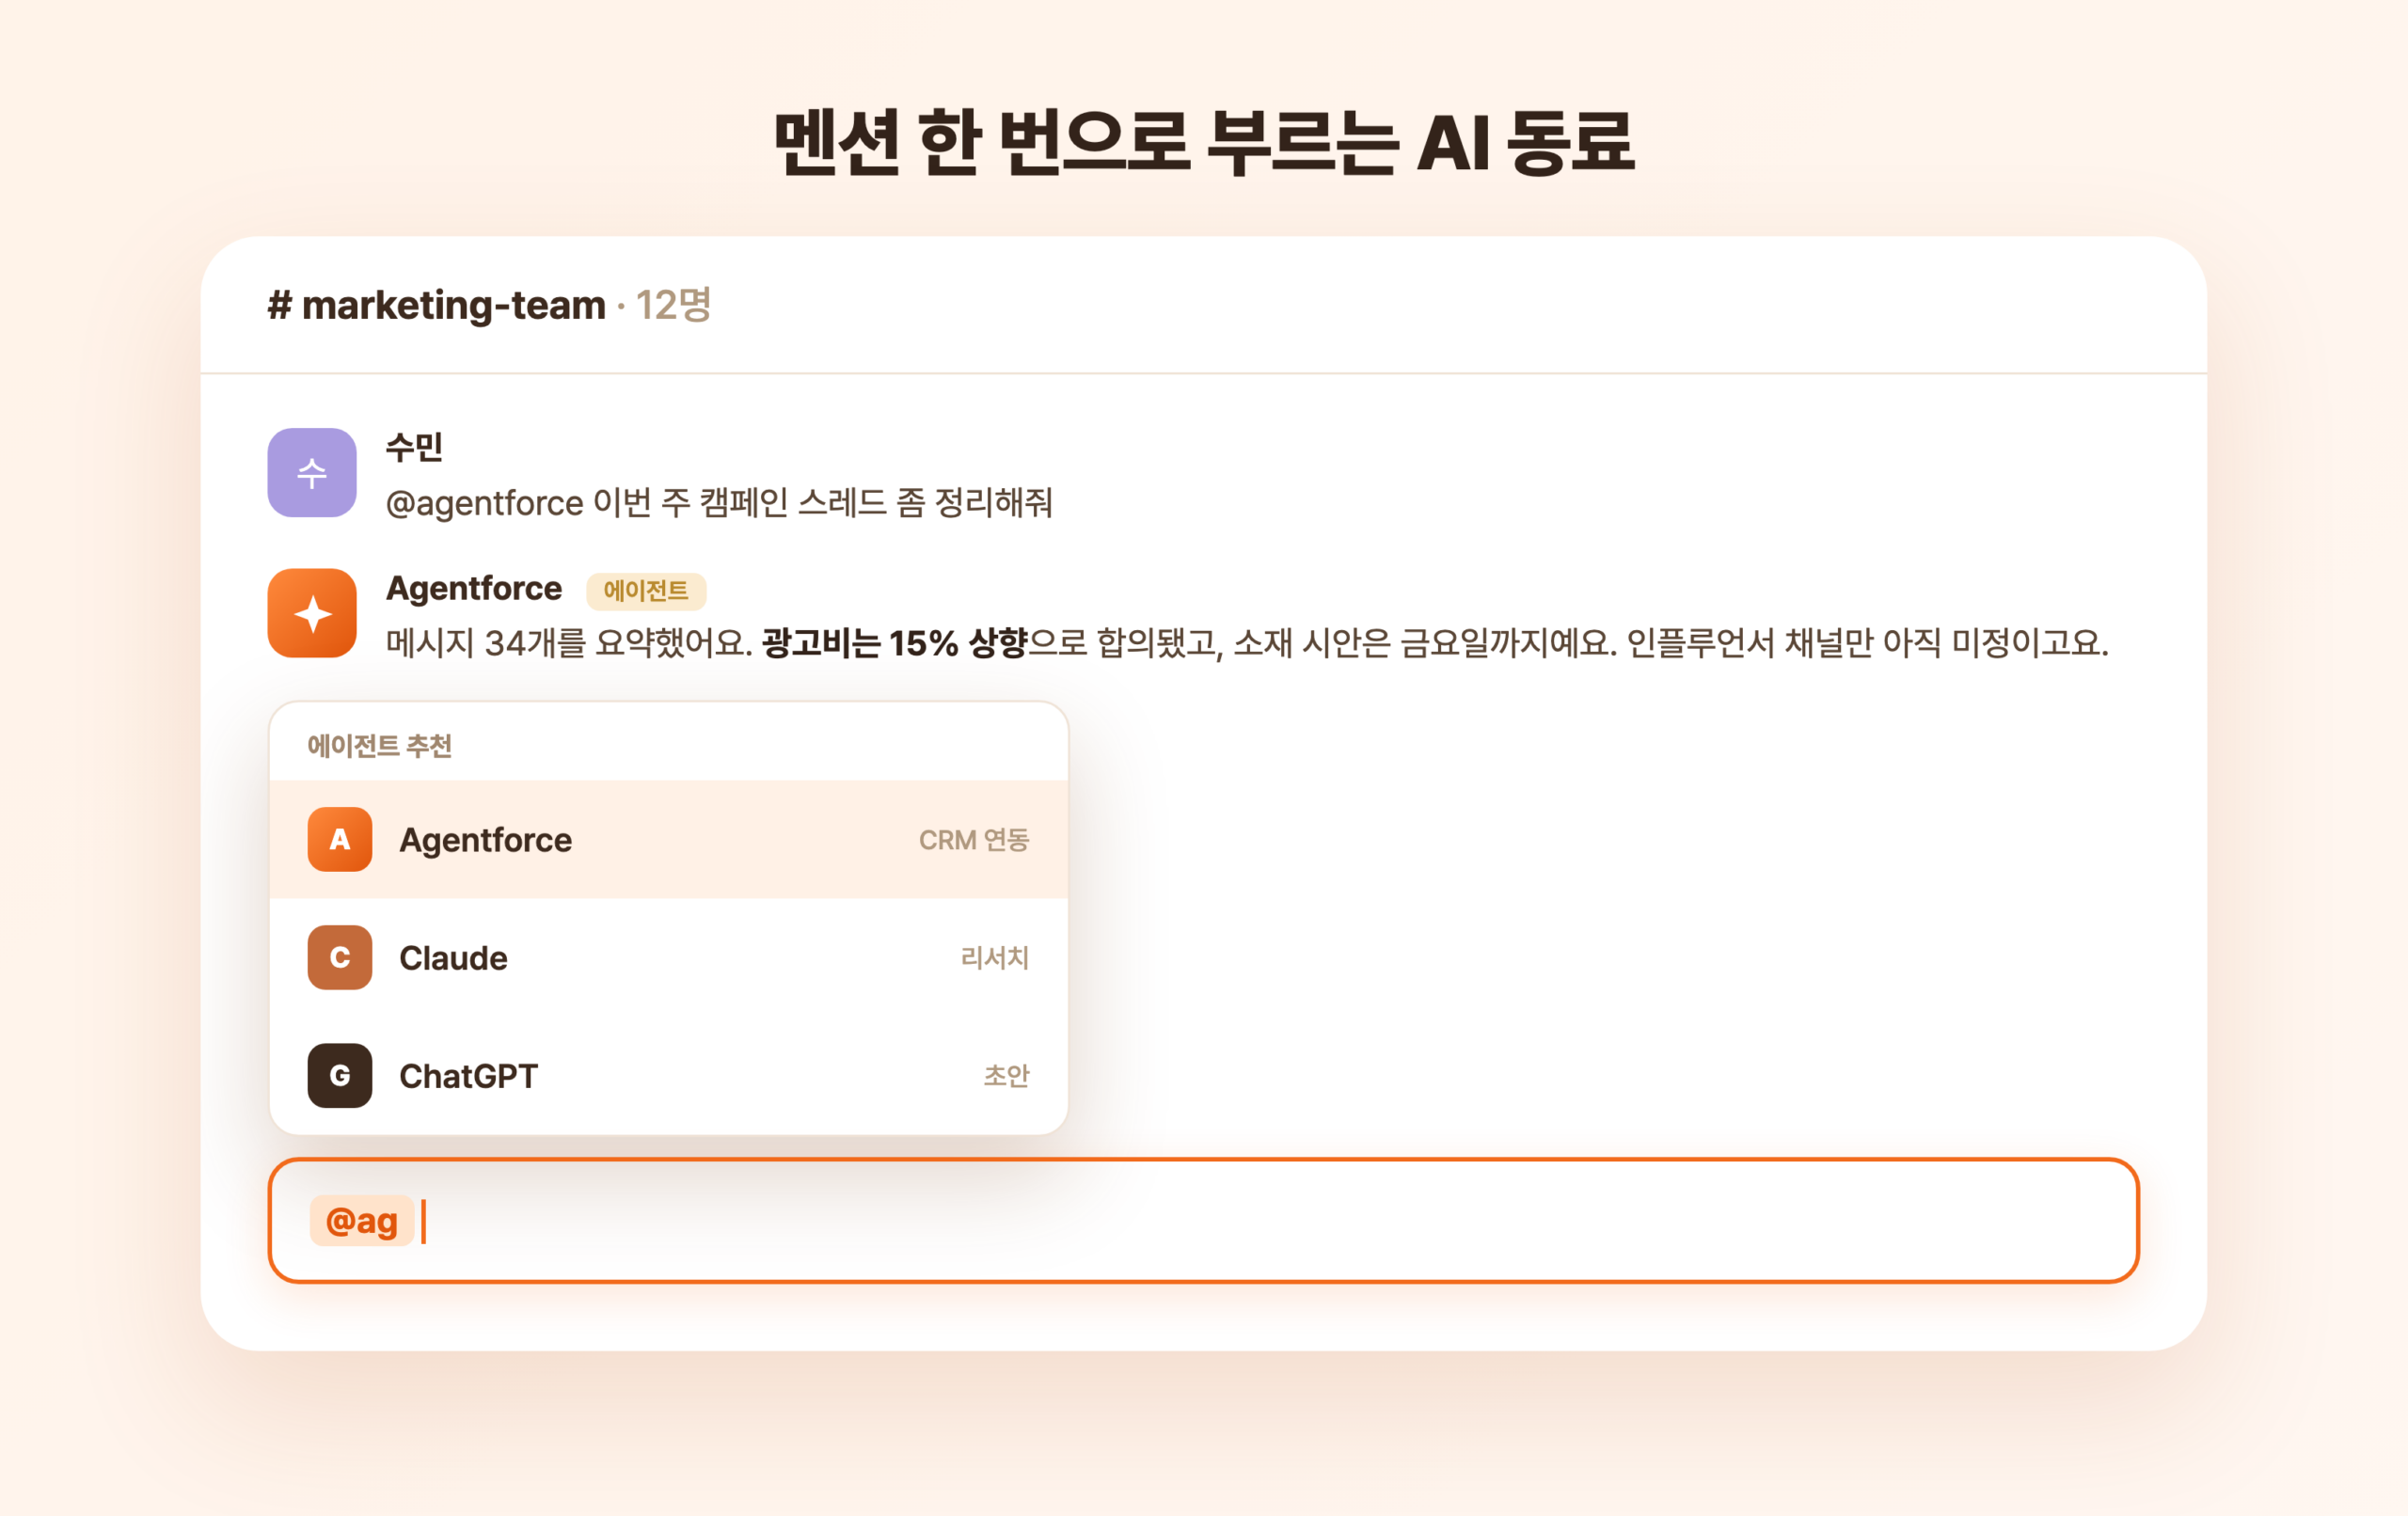2408x1516 pixels.
Task: Select Claude from agent suggestions
Action: (669, 957)
